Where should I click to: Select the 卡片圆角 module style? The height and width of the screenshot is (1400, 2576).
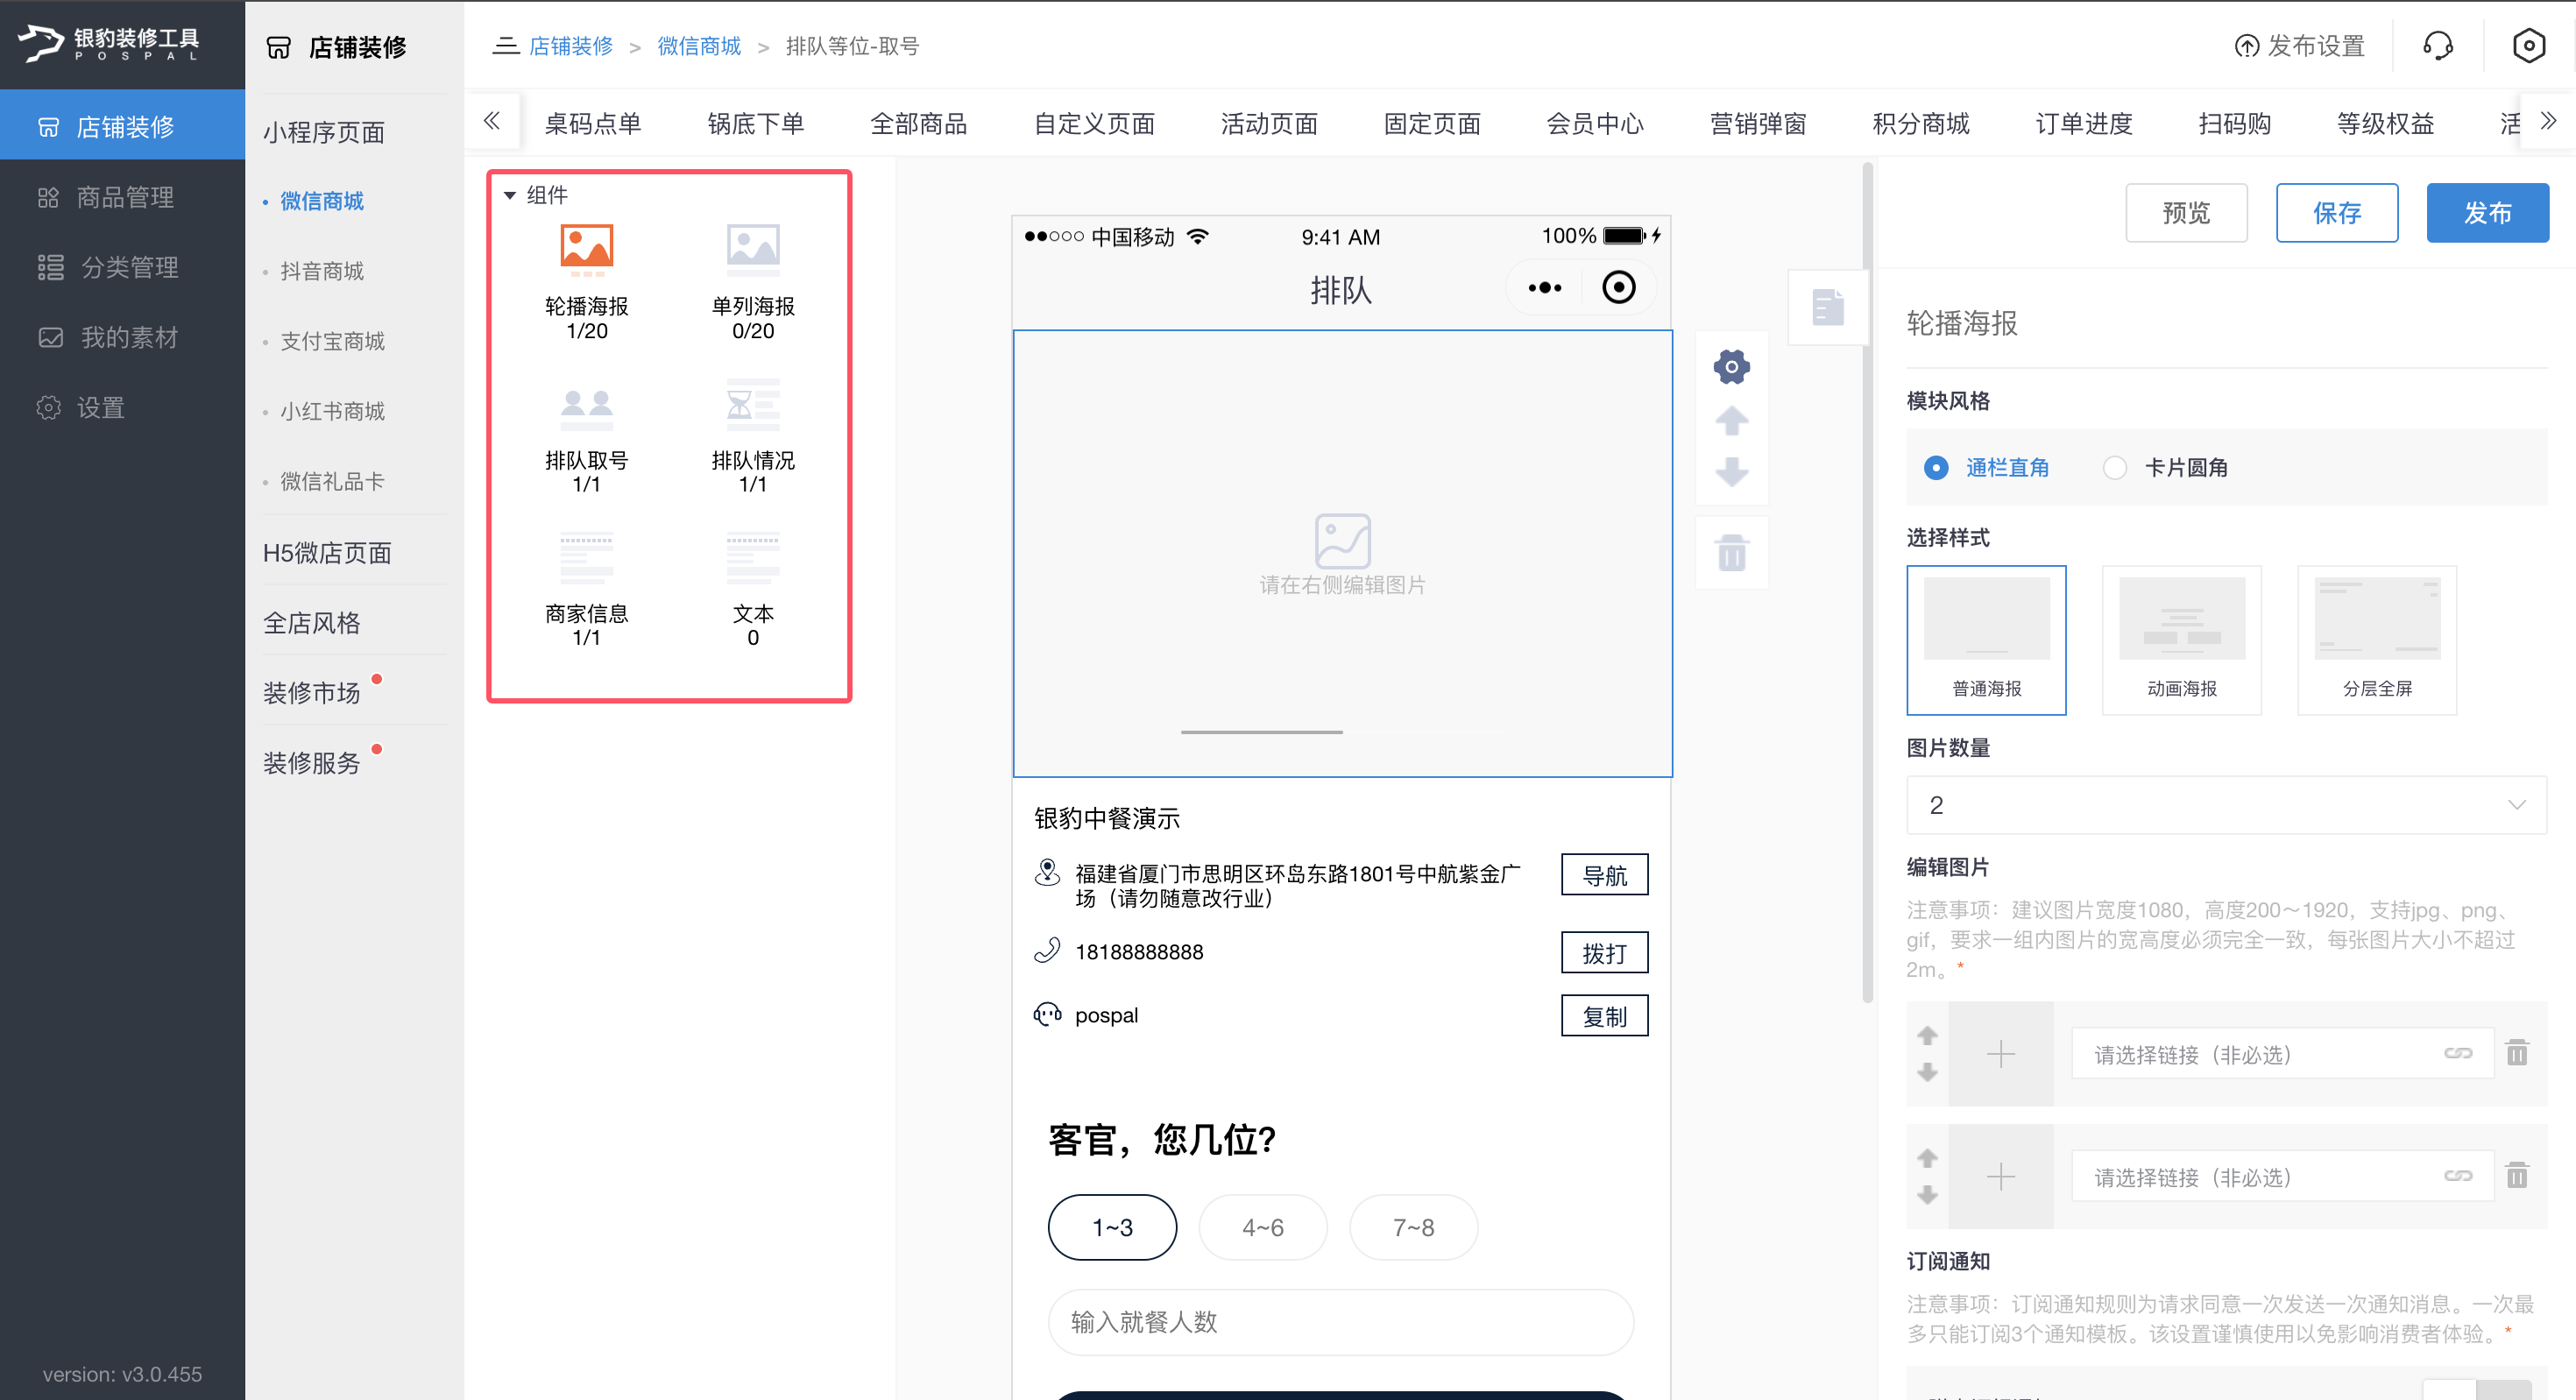click(x=2165, y=467)
